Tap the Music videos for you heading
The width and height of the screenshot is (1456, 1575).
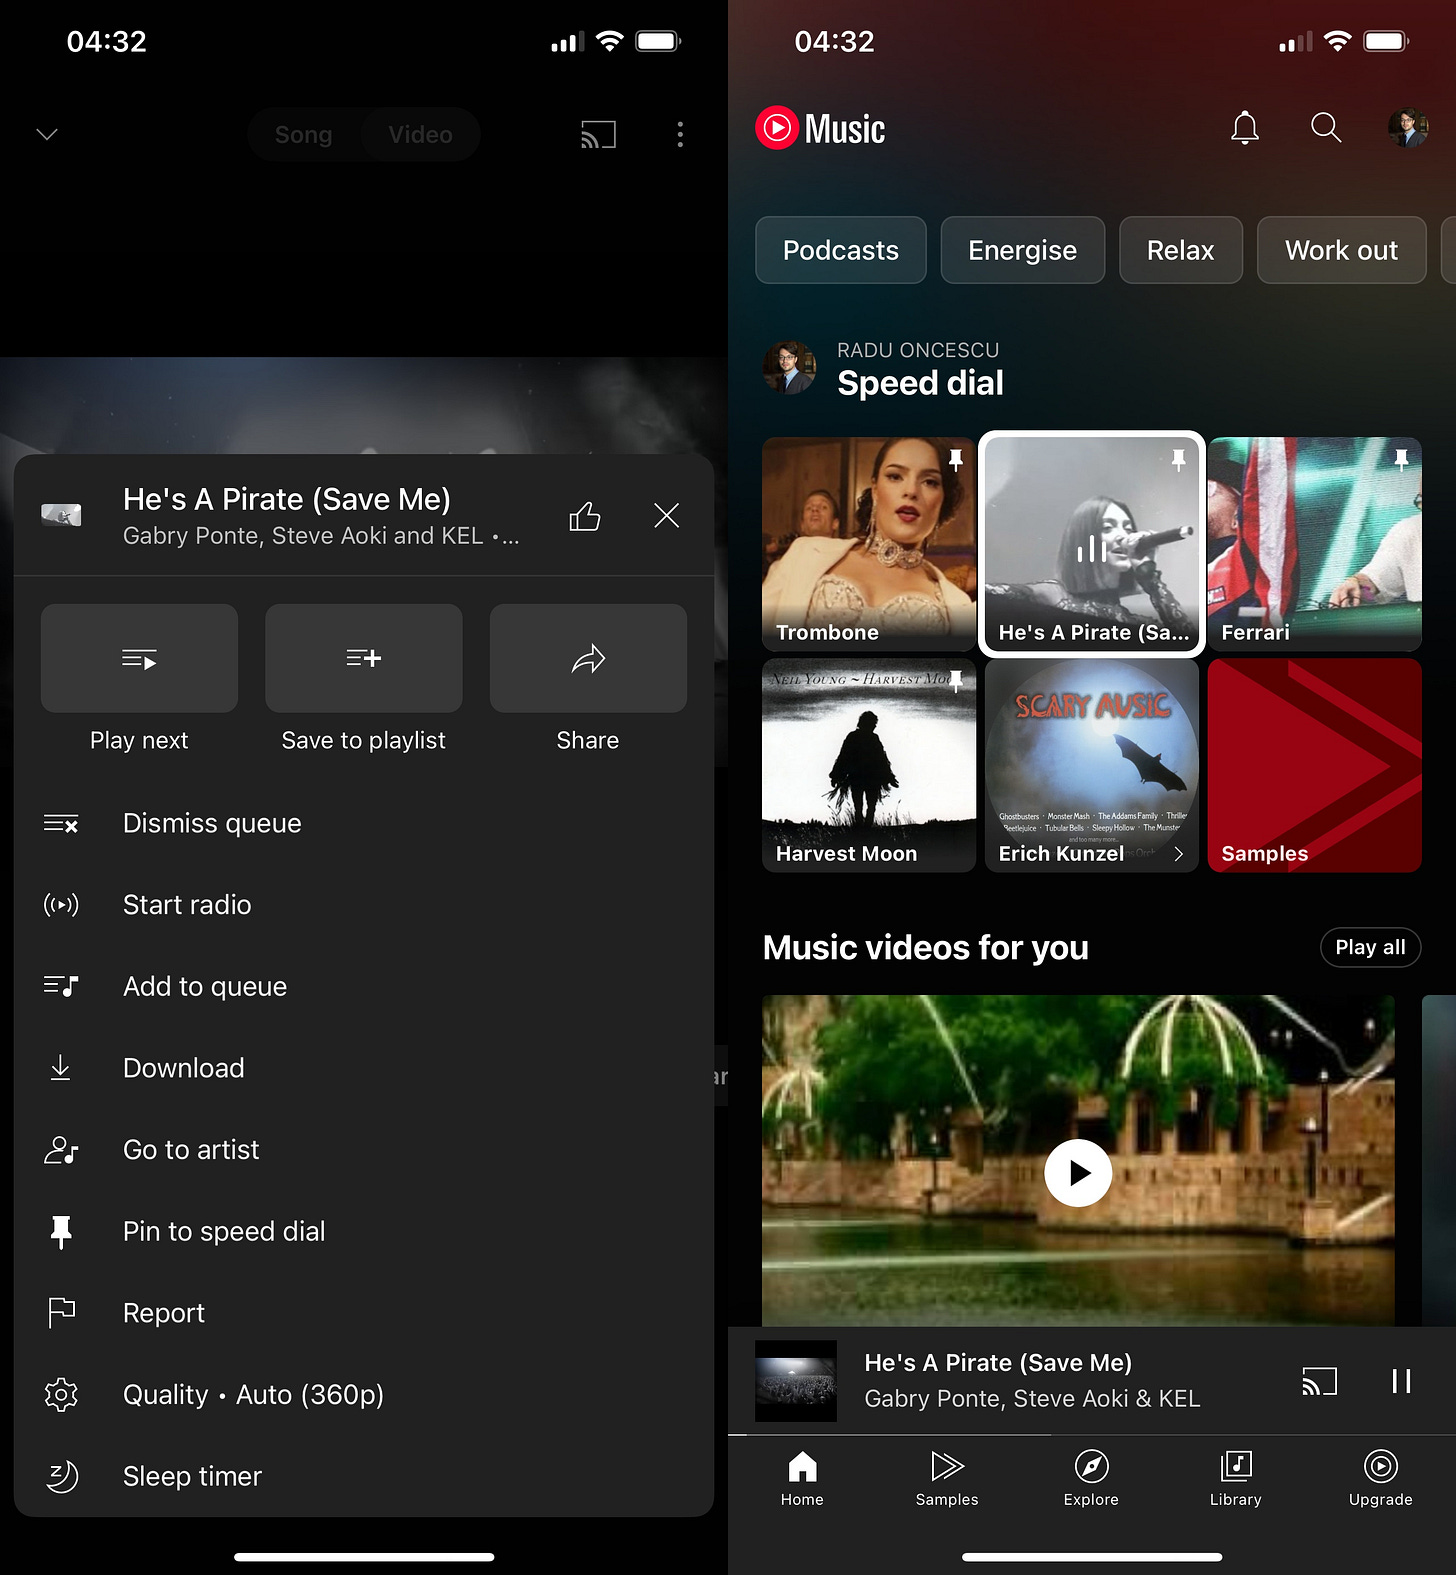pos(926,947)
